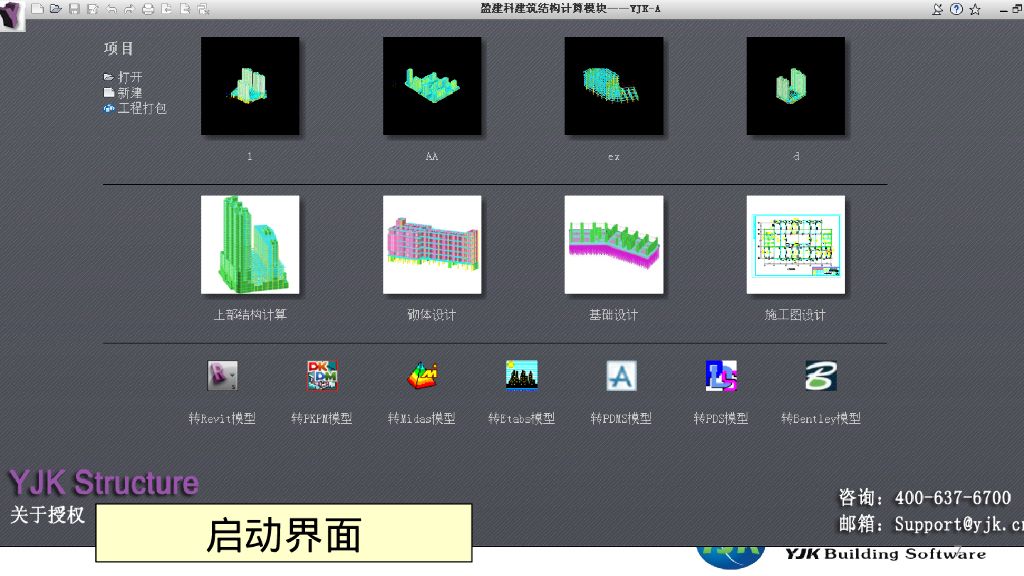
Task: Convert model using 转Midas模型
Action: 421,378
